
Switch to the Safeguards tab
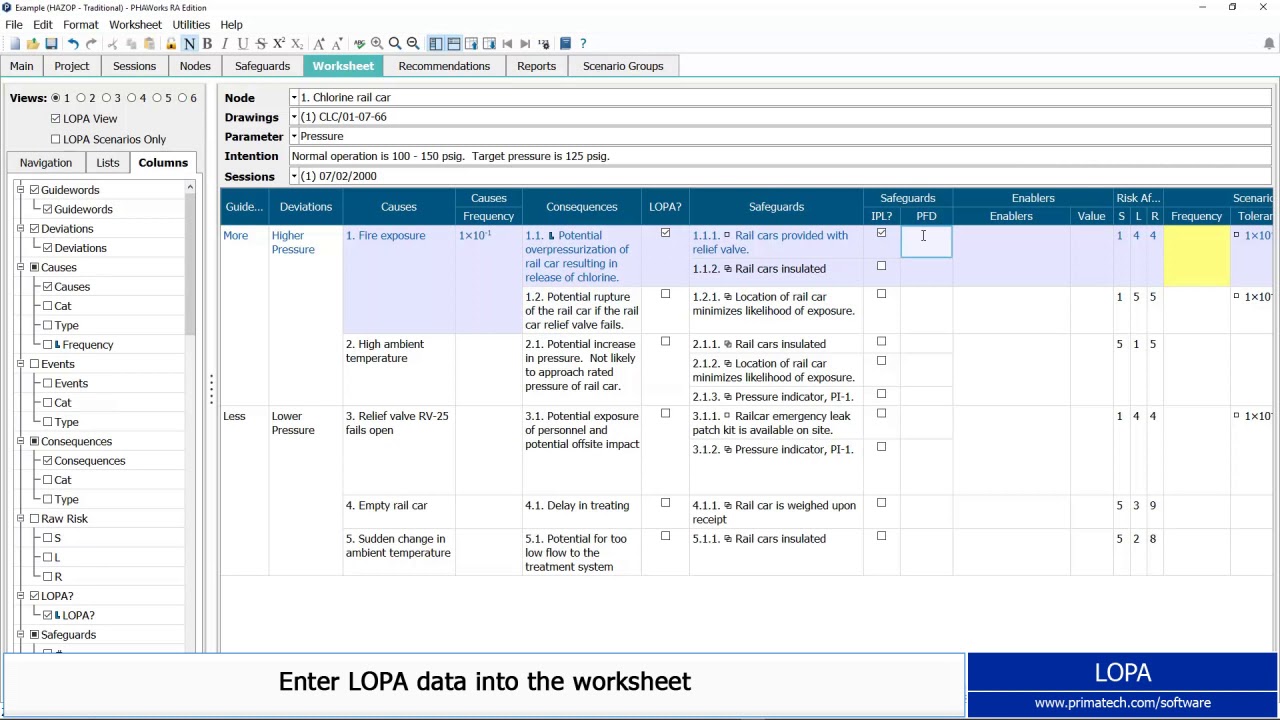(x=262, y=66)
